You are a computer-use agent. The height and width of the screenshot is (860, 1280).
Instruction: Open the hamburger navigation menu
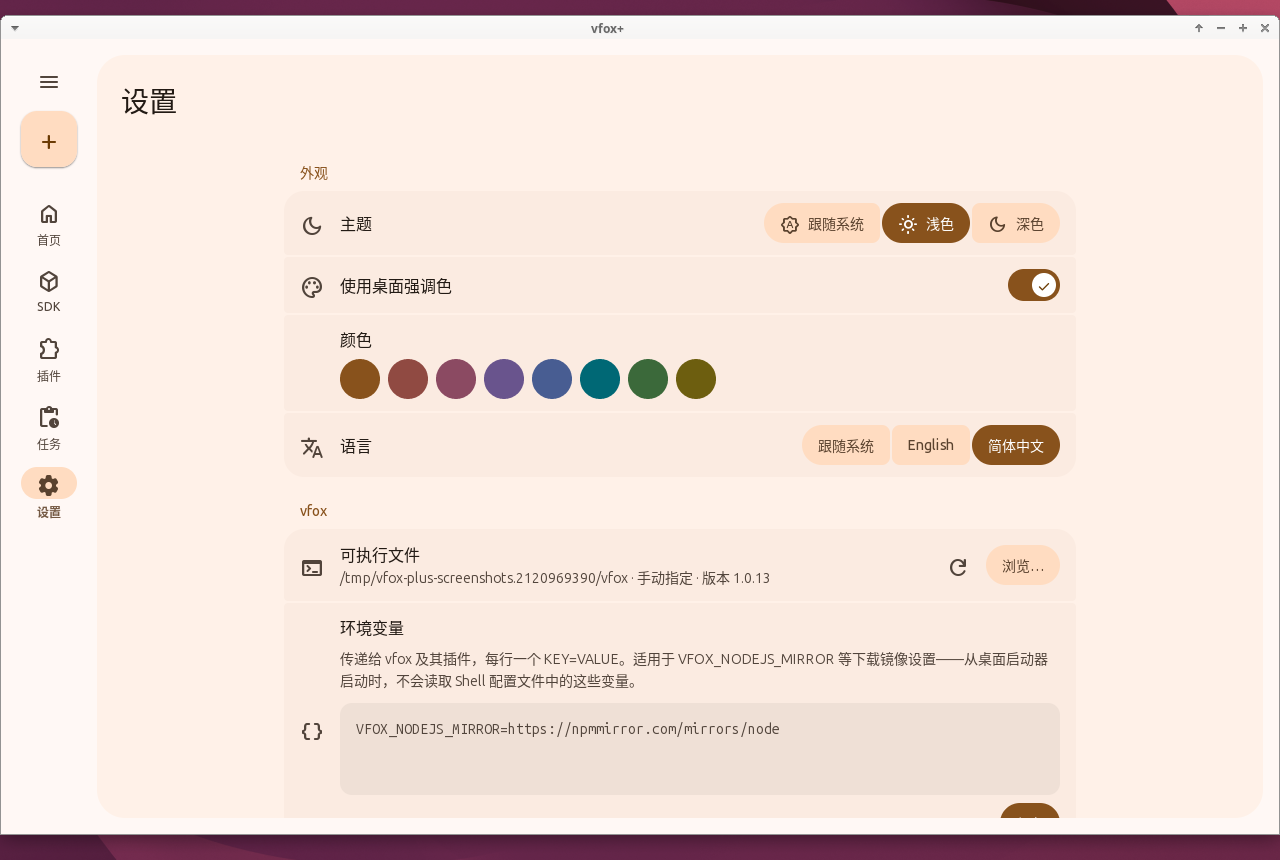[49, 82]
